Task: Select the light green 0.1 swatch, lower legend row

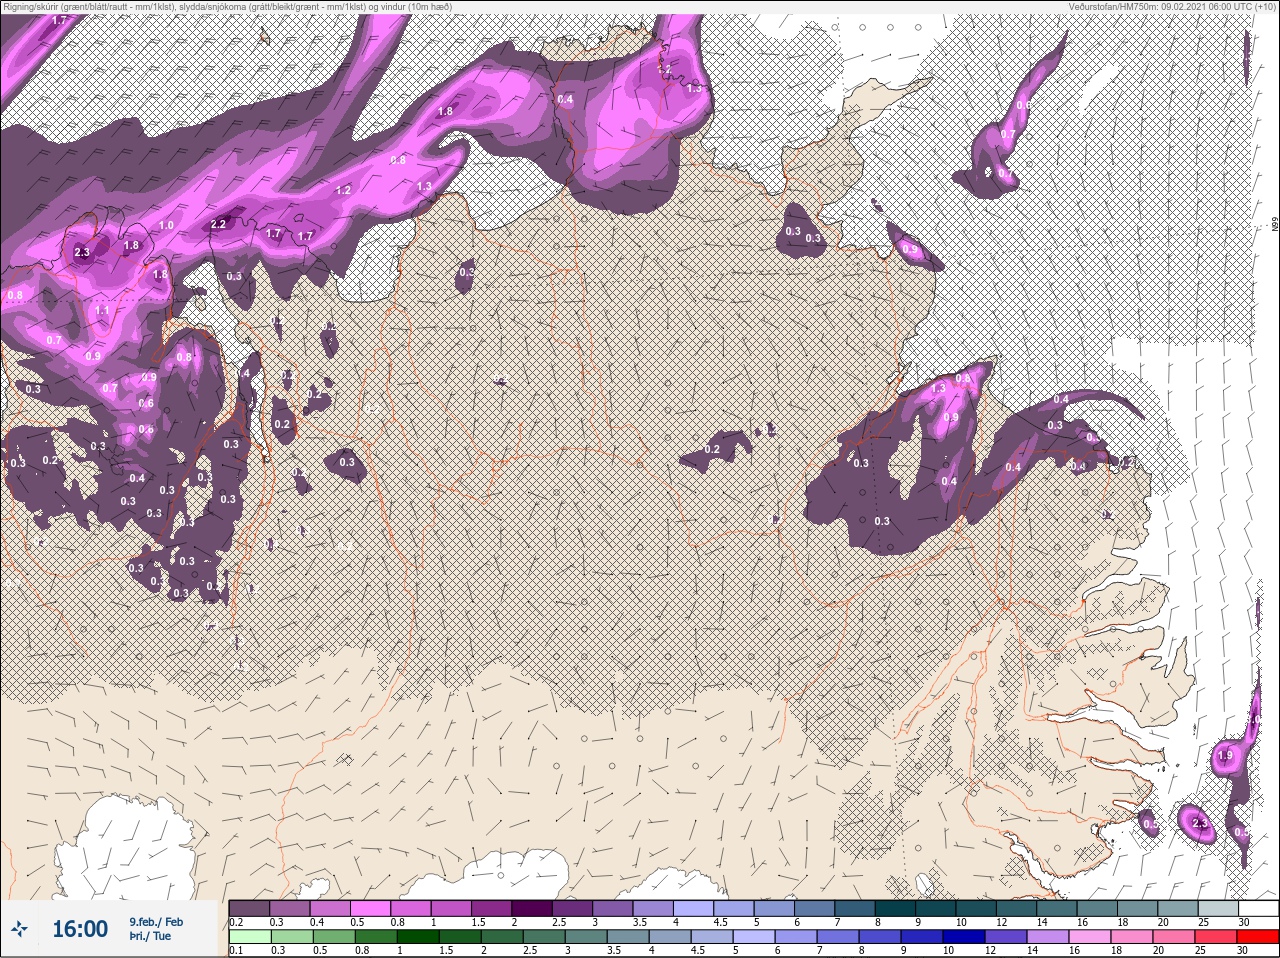Action: (249, 937)
